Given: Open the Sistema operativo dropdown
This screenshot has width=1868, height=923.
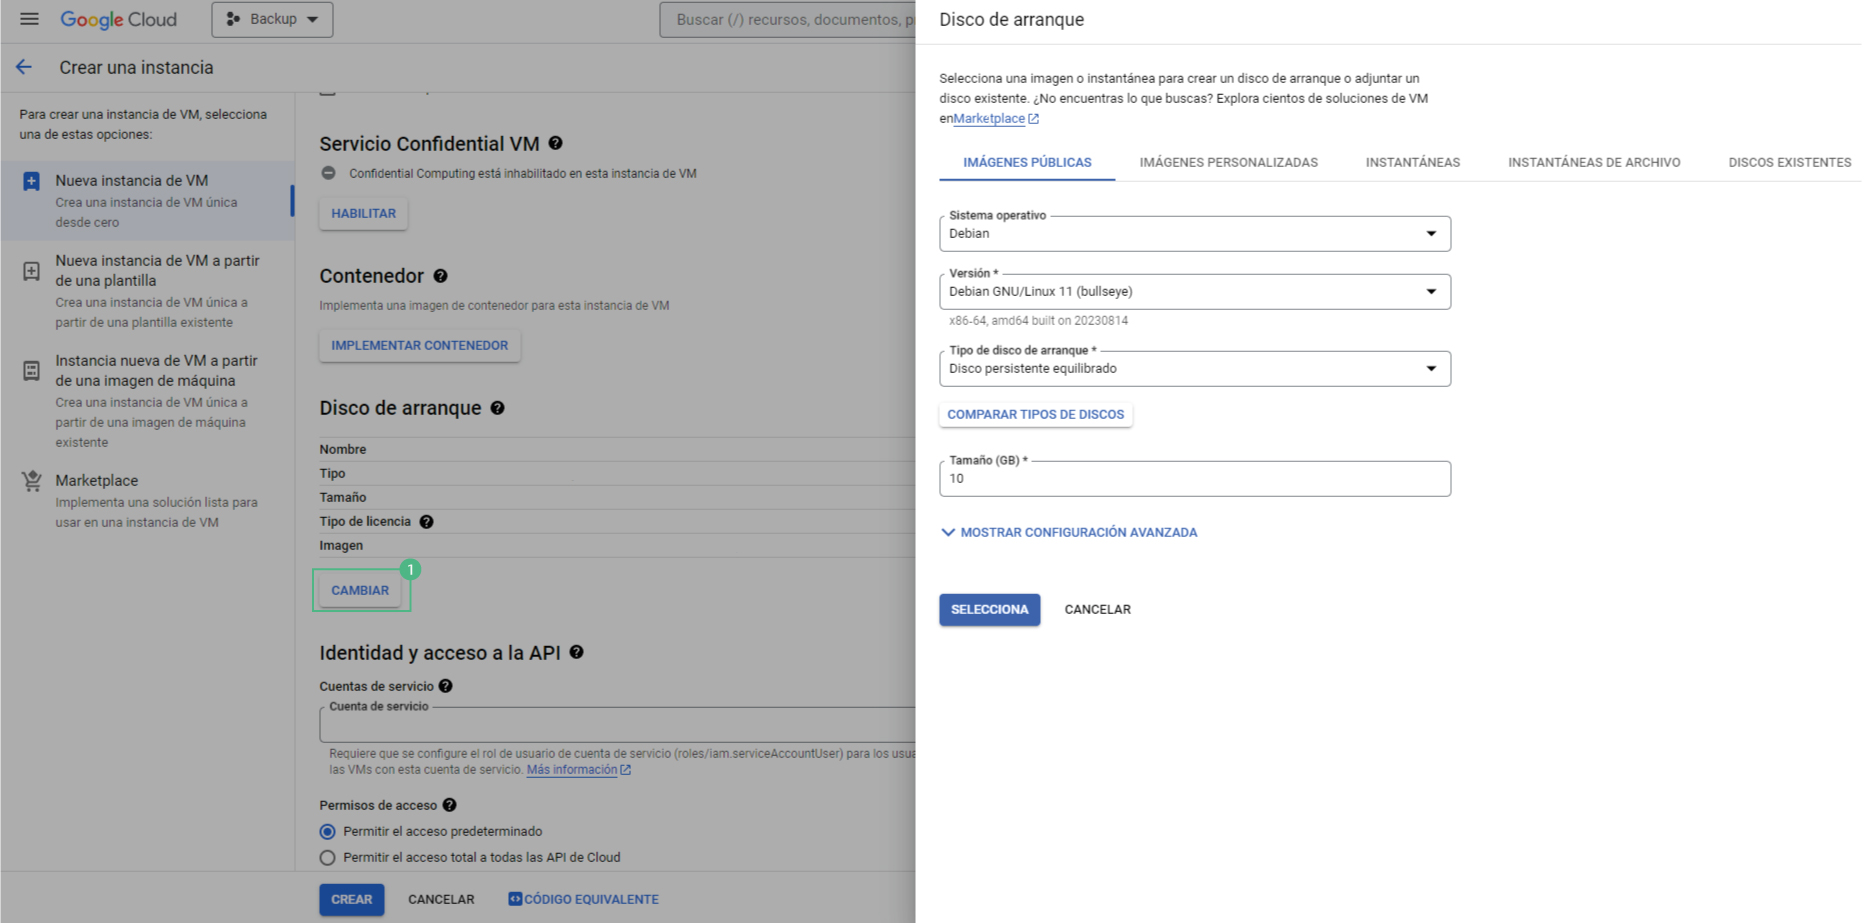Looking at the screenshot, I should [x=1194, y=234].
